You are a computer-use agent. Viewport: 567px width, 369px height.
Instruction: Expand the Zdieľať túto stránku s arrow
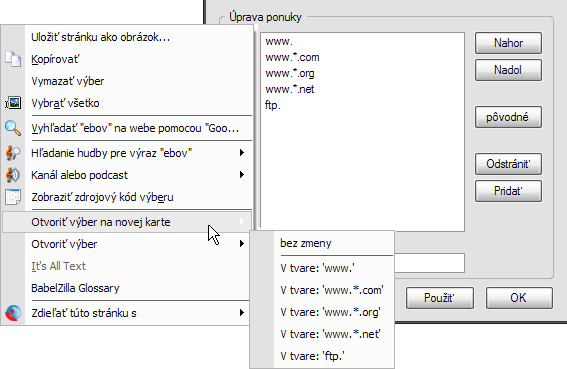[242, 313]
